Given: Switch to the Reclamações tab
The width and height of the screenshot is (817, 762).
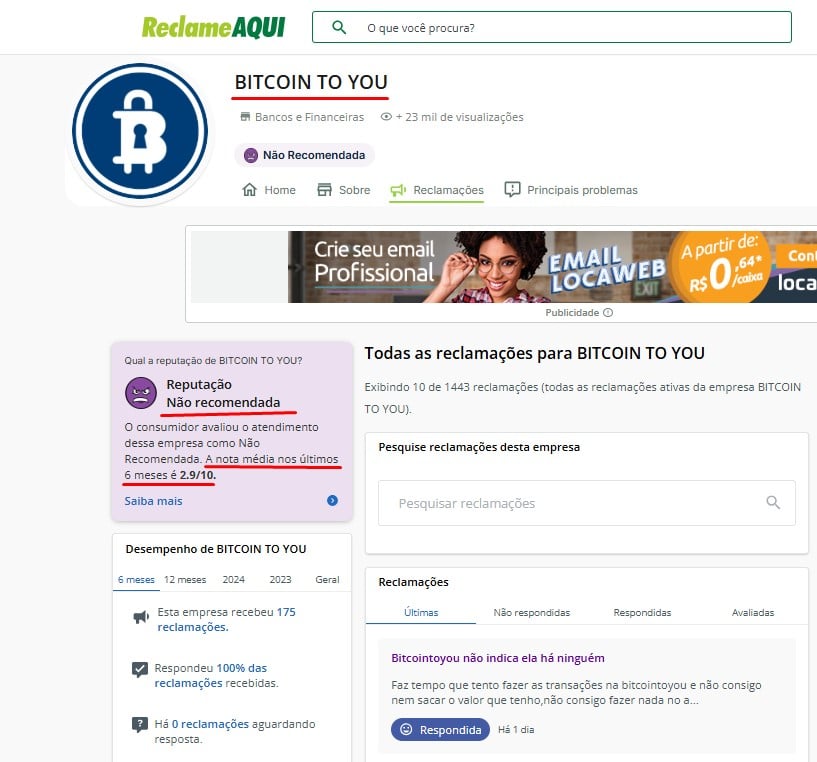Looking at the screenshot, I should [437, 190].
